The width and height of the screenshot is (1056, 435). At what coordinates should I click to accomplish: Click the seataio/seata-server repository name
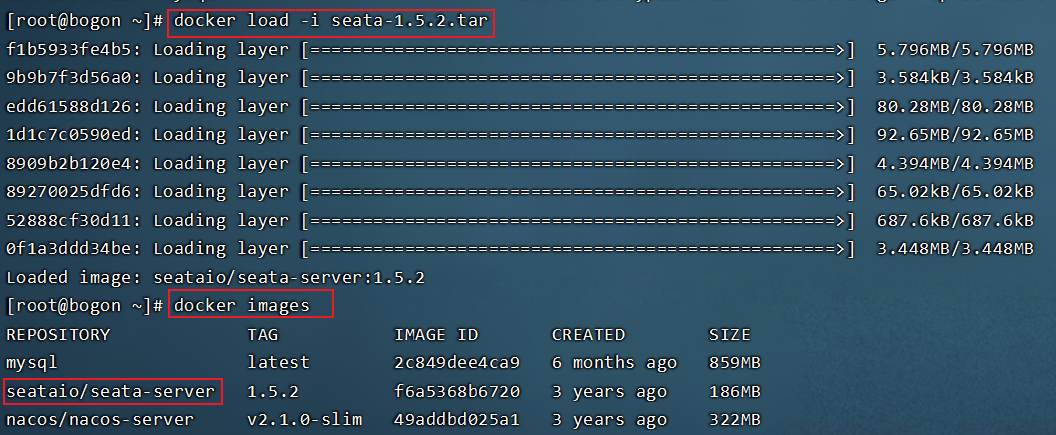pyautogui.click(x=110, y=391)
